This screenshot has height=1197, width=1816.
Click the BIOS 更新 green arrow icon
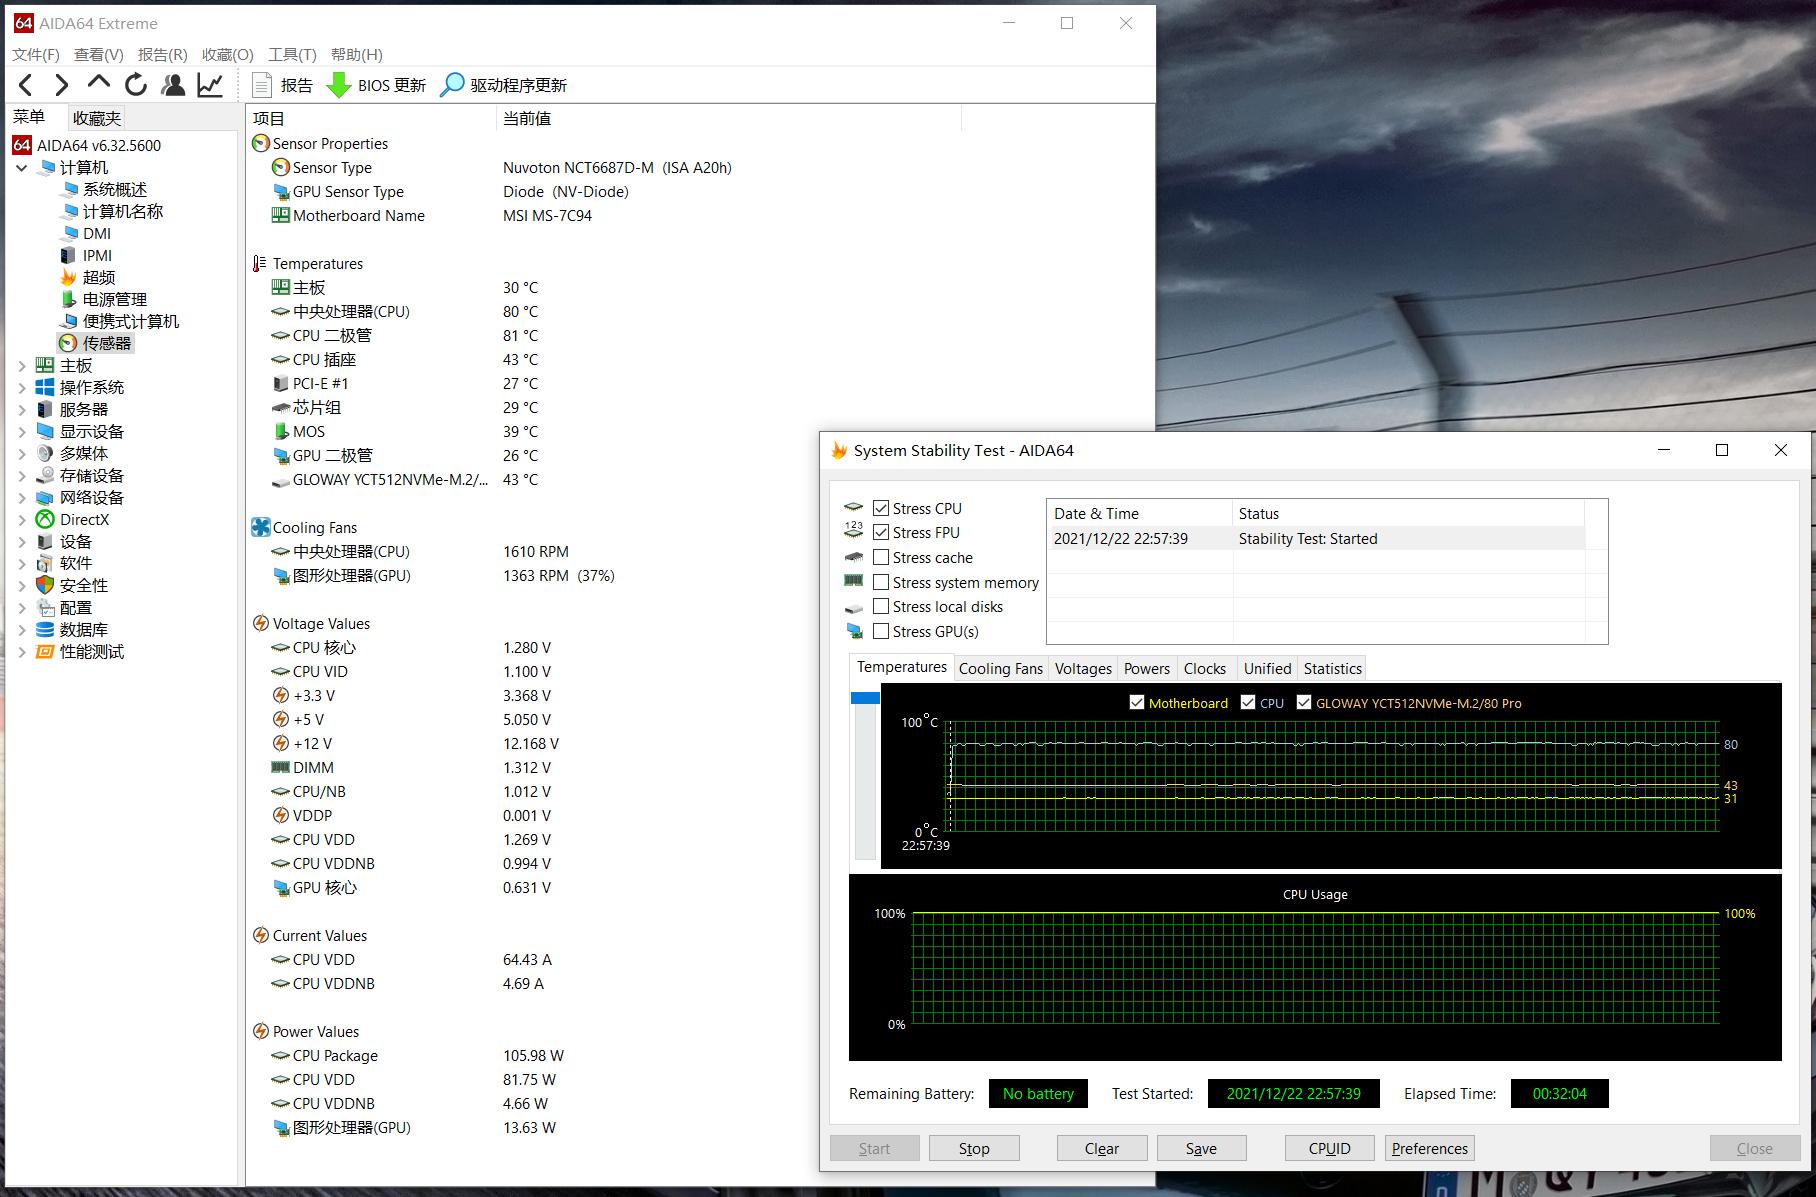pyautogui.click(x=339, y=85)
